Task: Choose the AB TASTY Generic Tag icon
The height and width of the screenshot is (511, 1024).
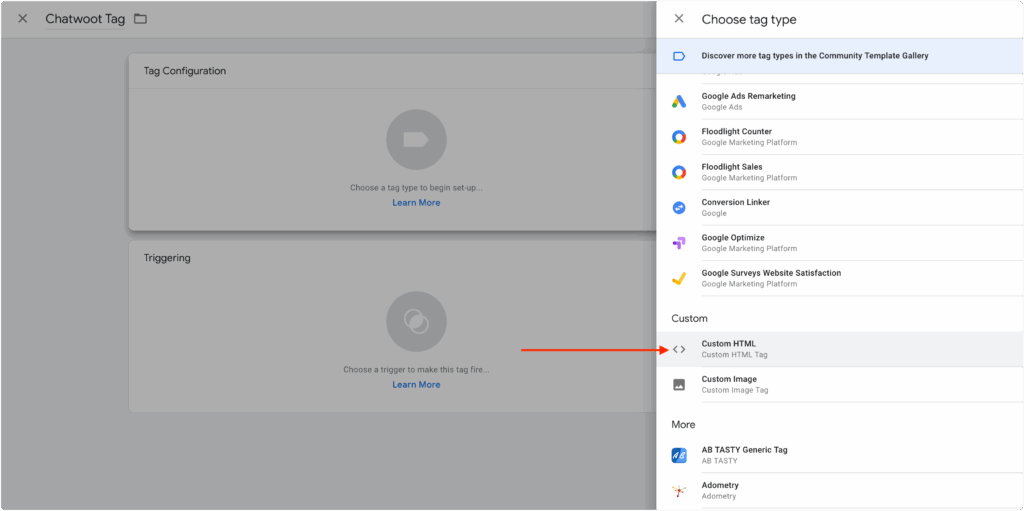Action: (679, 455)
